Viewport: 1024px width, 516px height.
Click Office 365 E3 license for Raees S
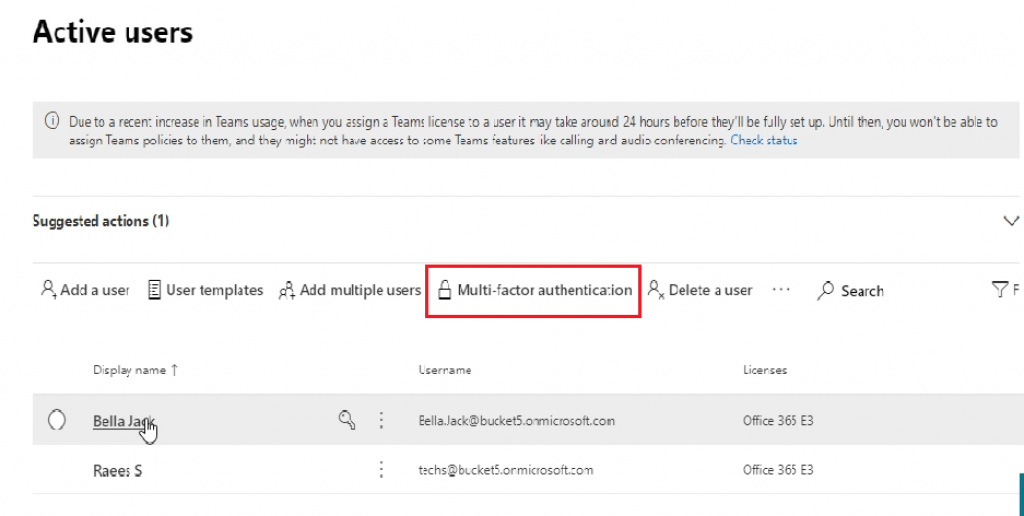point(778,470)
